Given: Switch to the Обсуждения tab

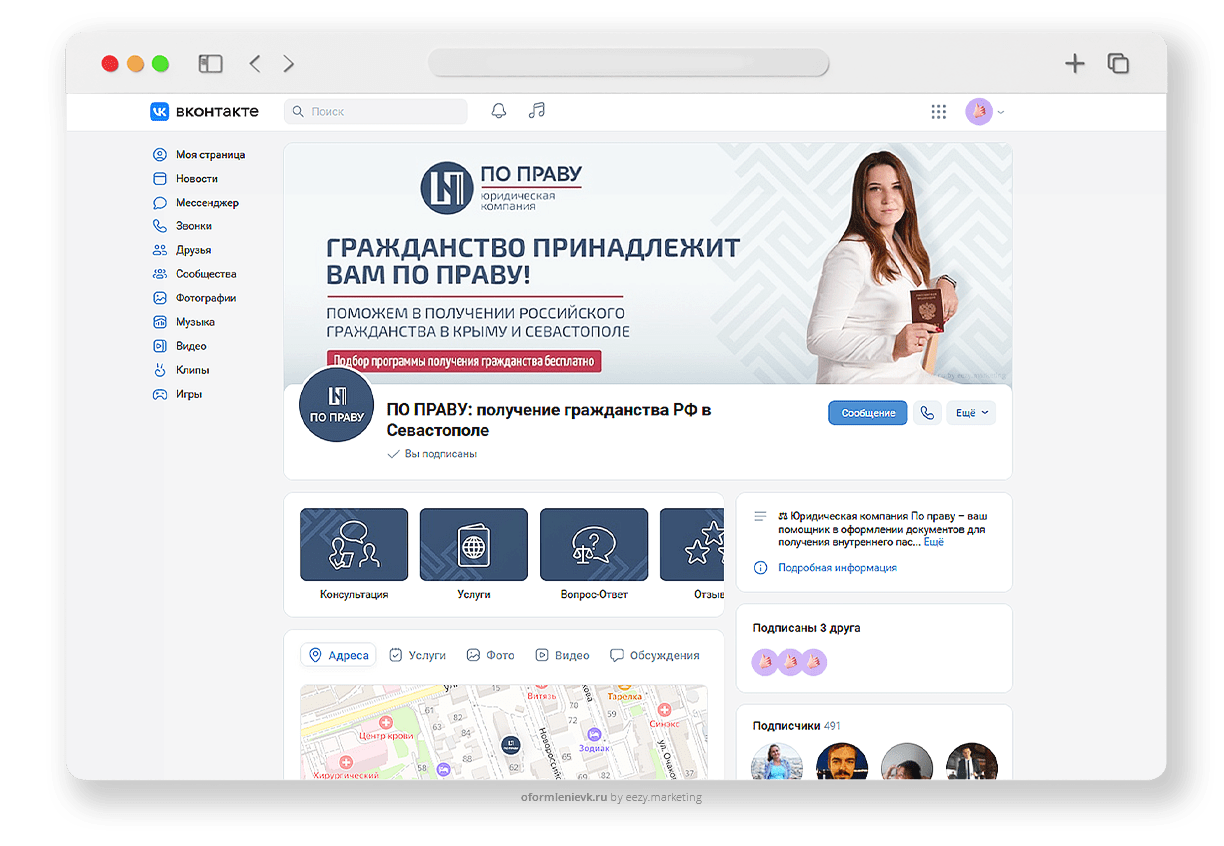Looking at the screenshot, I should [655, 655].
